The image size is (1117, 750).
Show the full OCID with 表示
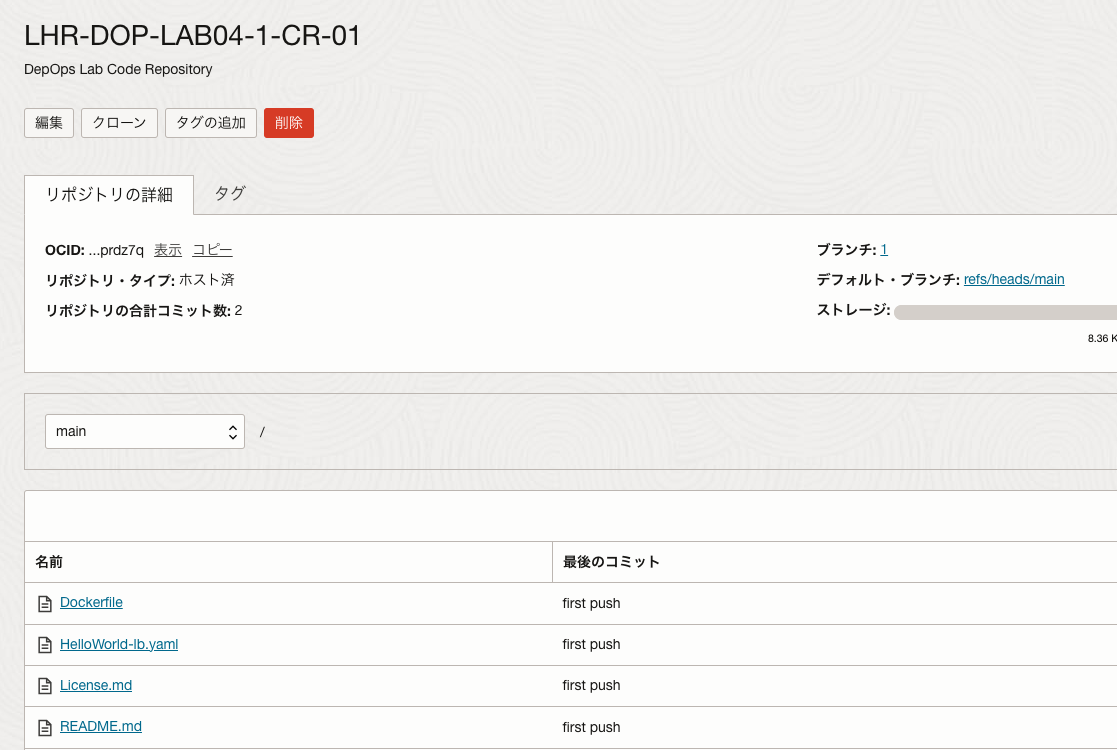coord(167,250)
